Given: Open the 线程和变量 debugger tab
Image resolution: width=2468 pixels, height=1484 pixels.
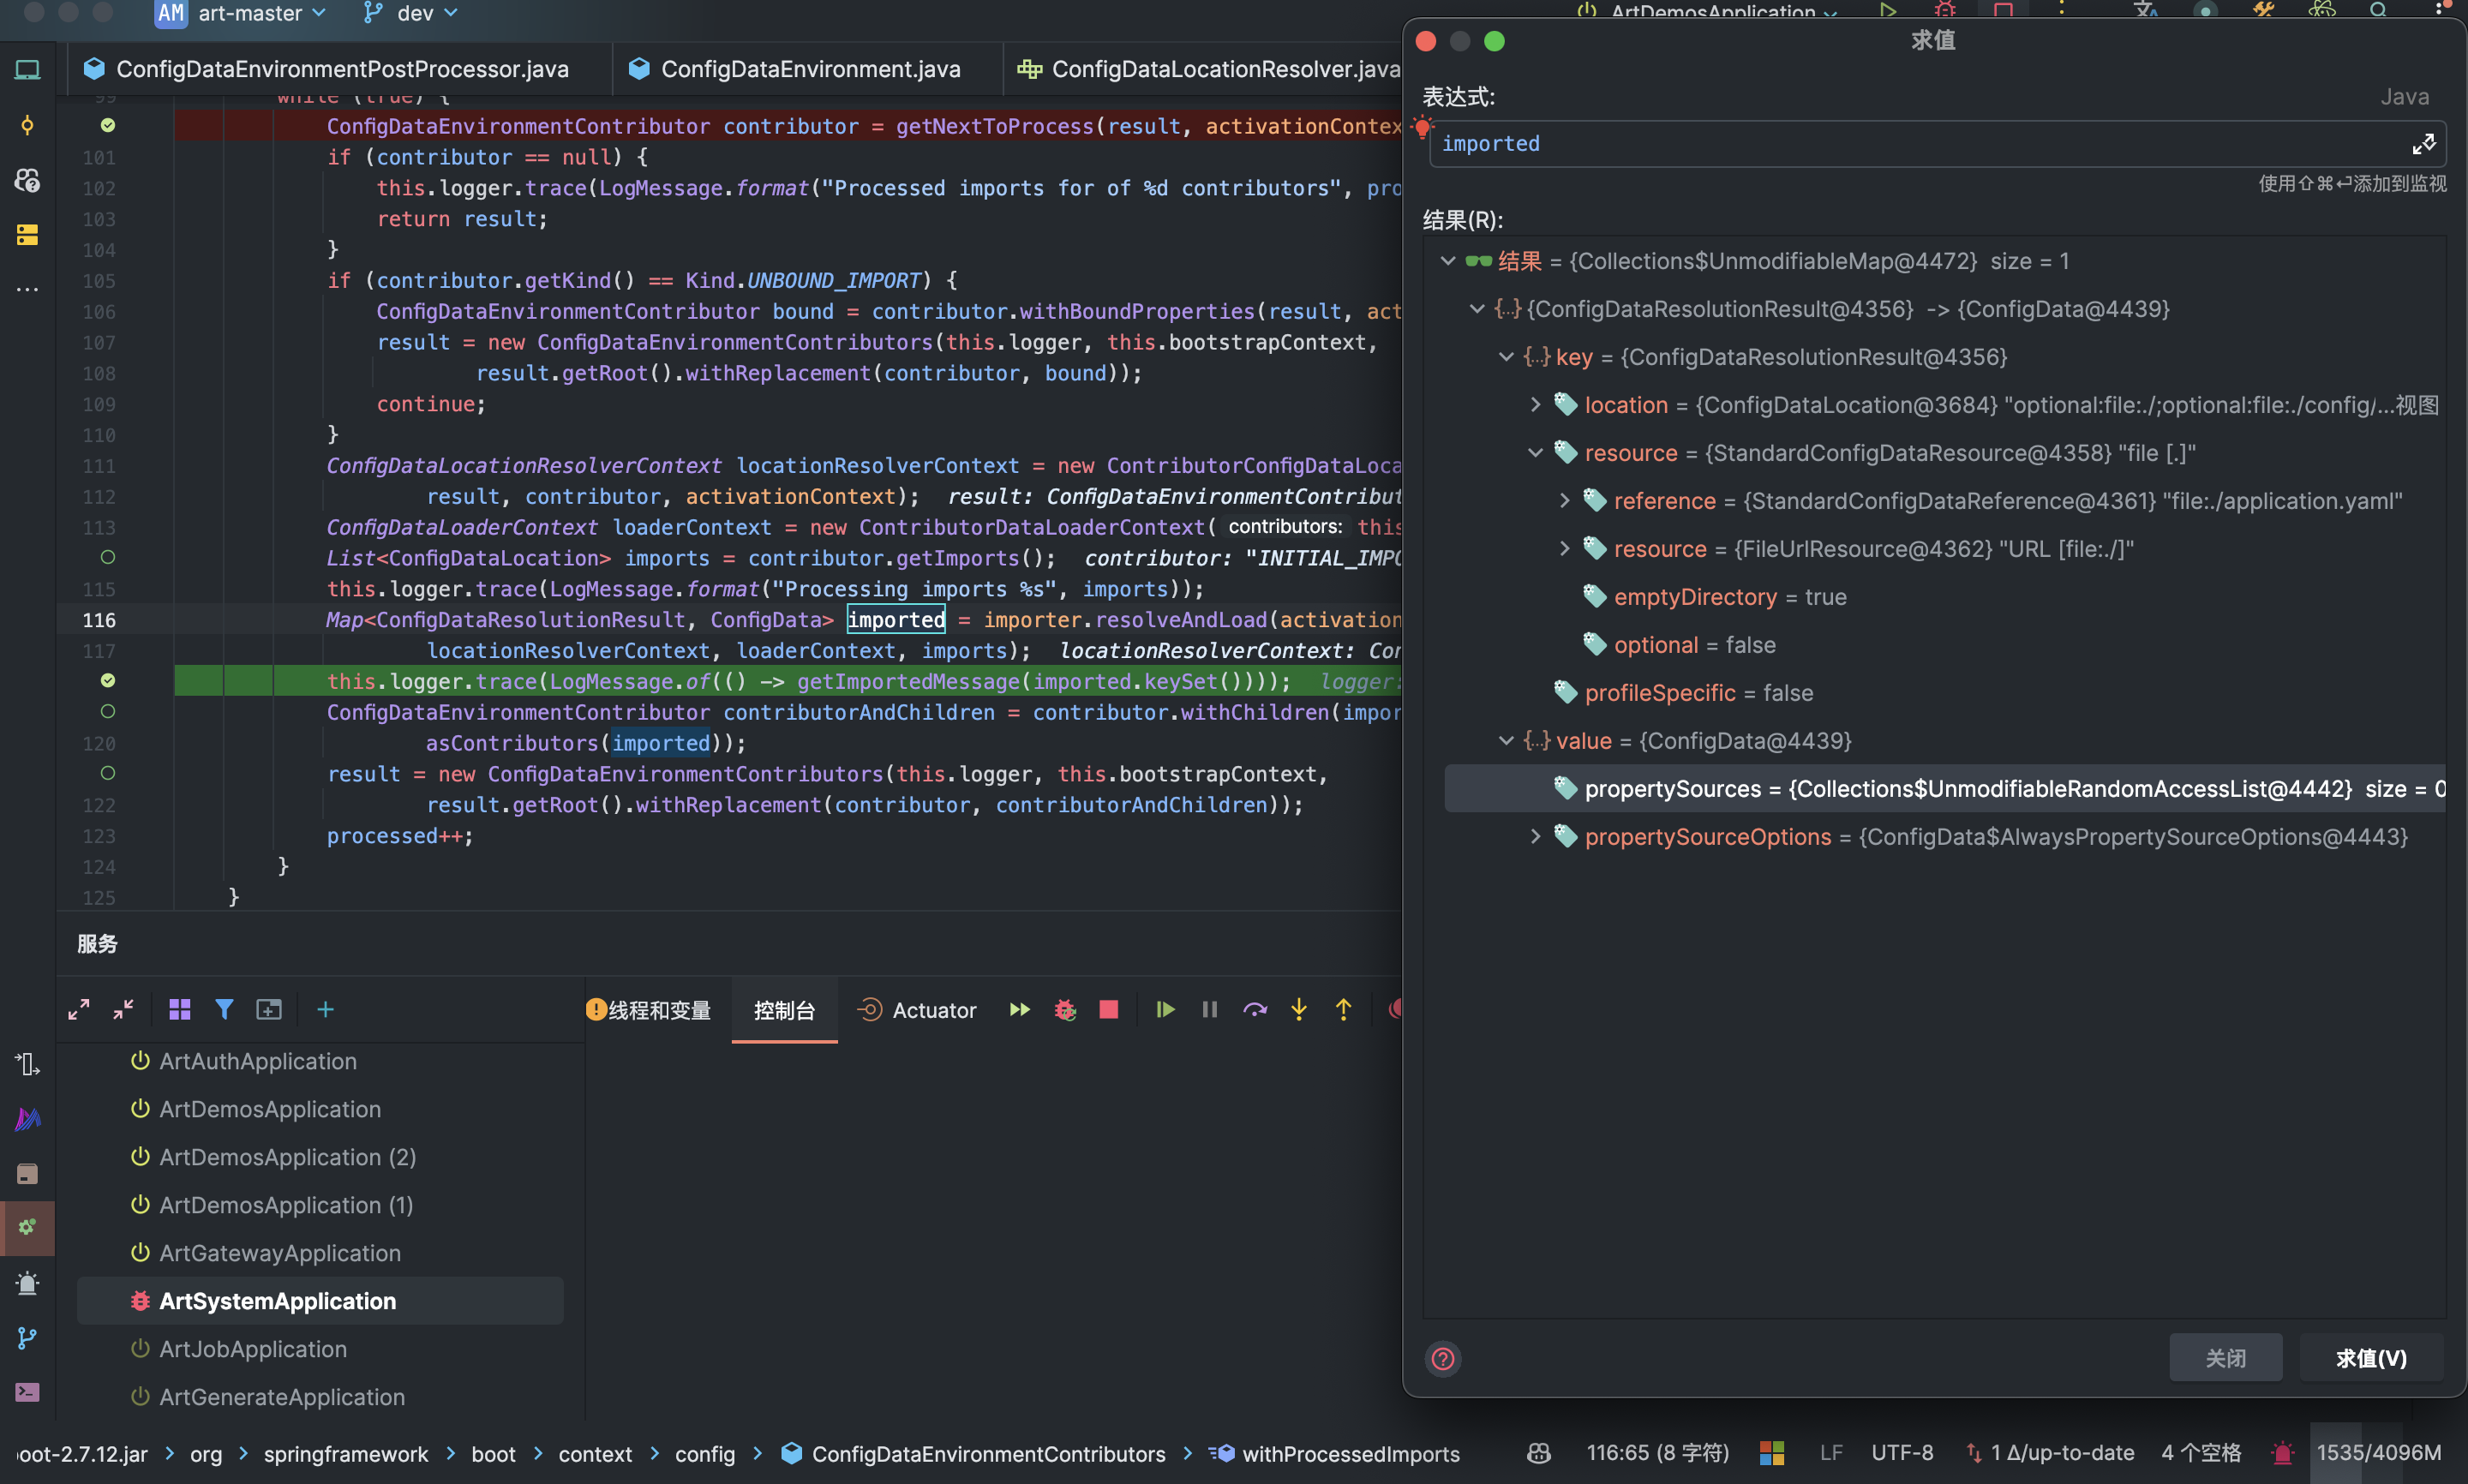Looking at the screenshot, I should [658, 1010].
